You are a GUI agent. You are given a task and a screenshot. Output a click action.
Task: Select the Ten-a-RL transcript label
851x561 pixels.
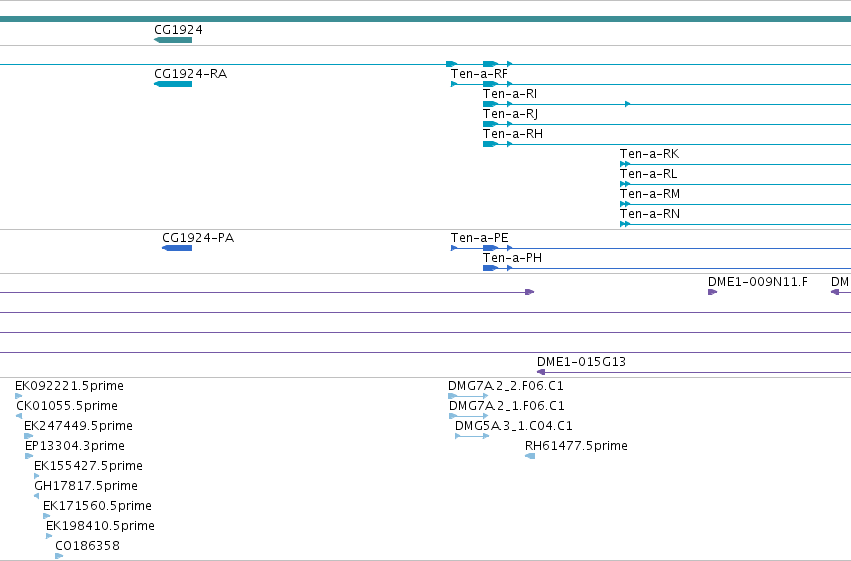pyautogui.click(x=648, y=174)
